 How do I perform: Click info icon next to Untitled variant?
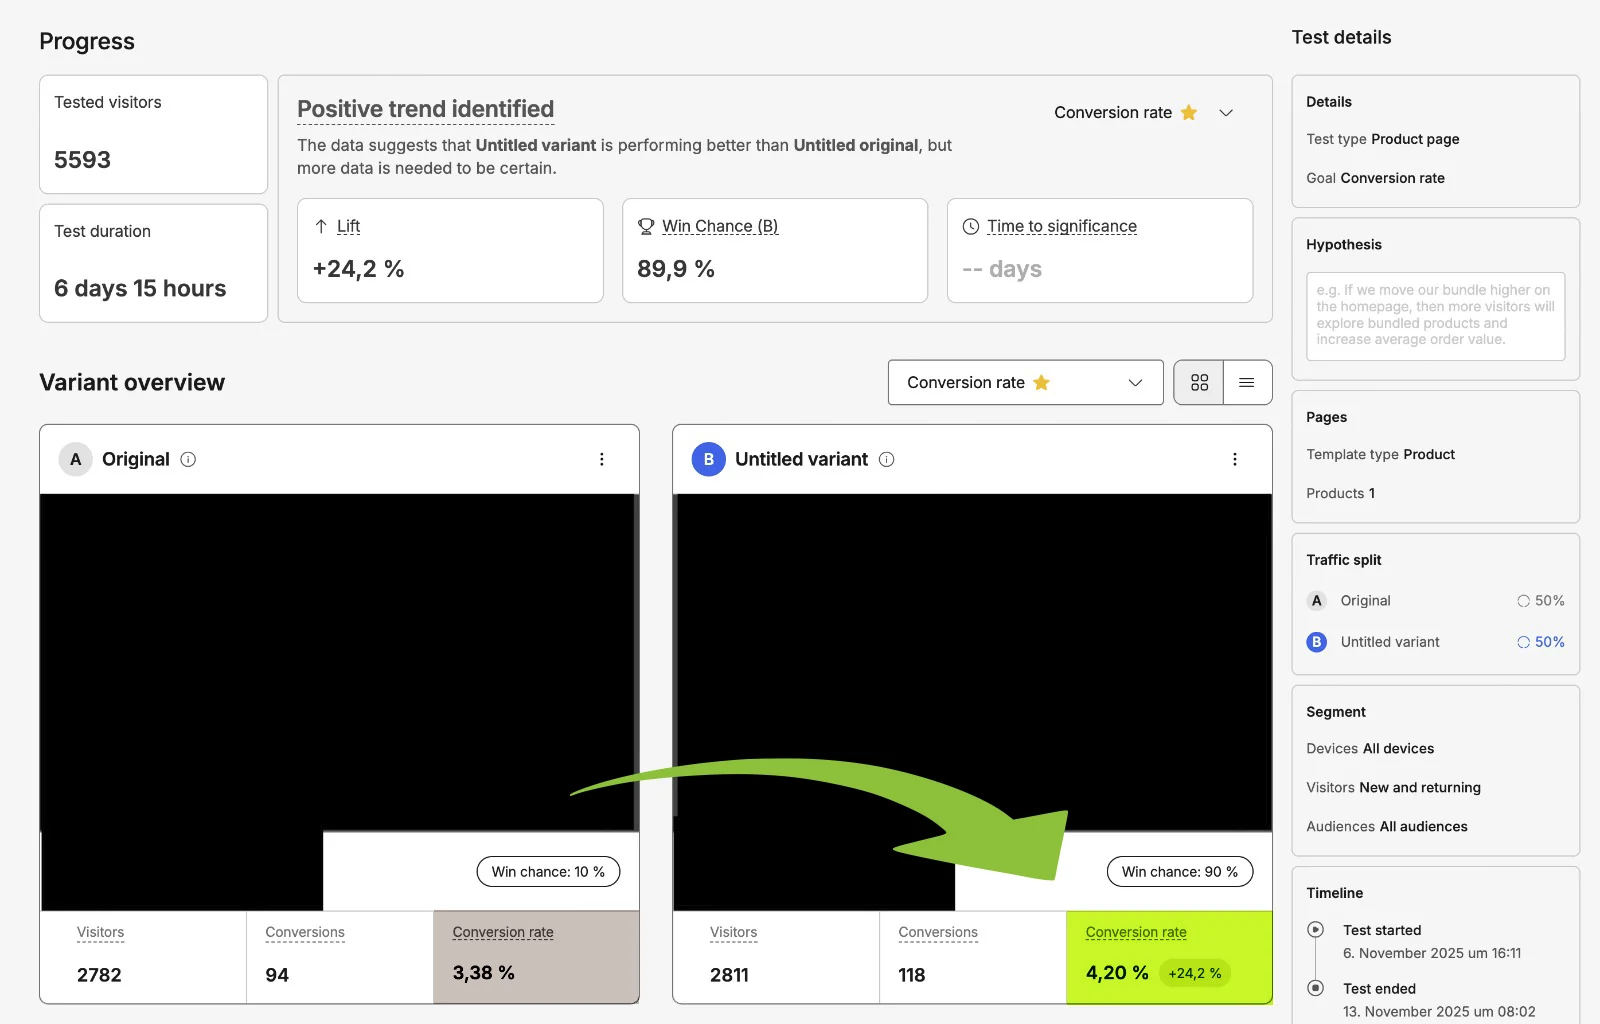pos(887,459)
